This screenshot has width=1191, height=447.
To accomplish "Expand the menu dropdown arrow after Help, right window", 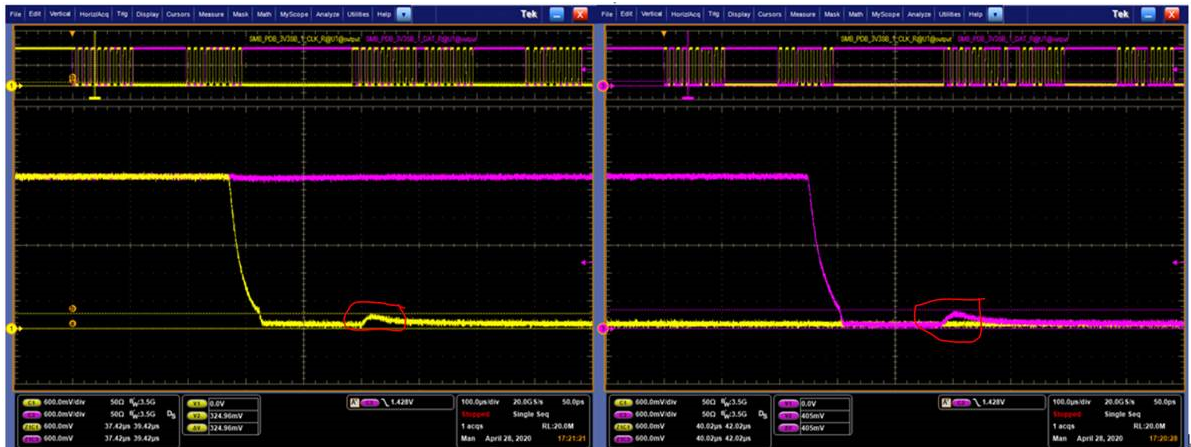I will [996, 14].
